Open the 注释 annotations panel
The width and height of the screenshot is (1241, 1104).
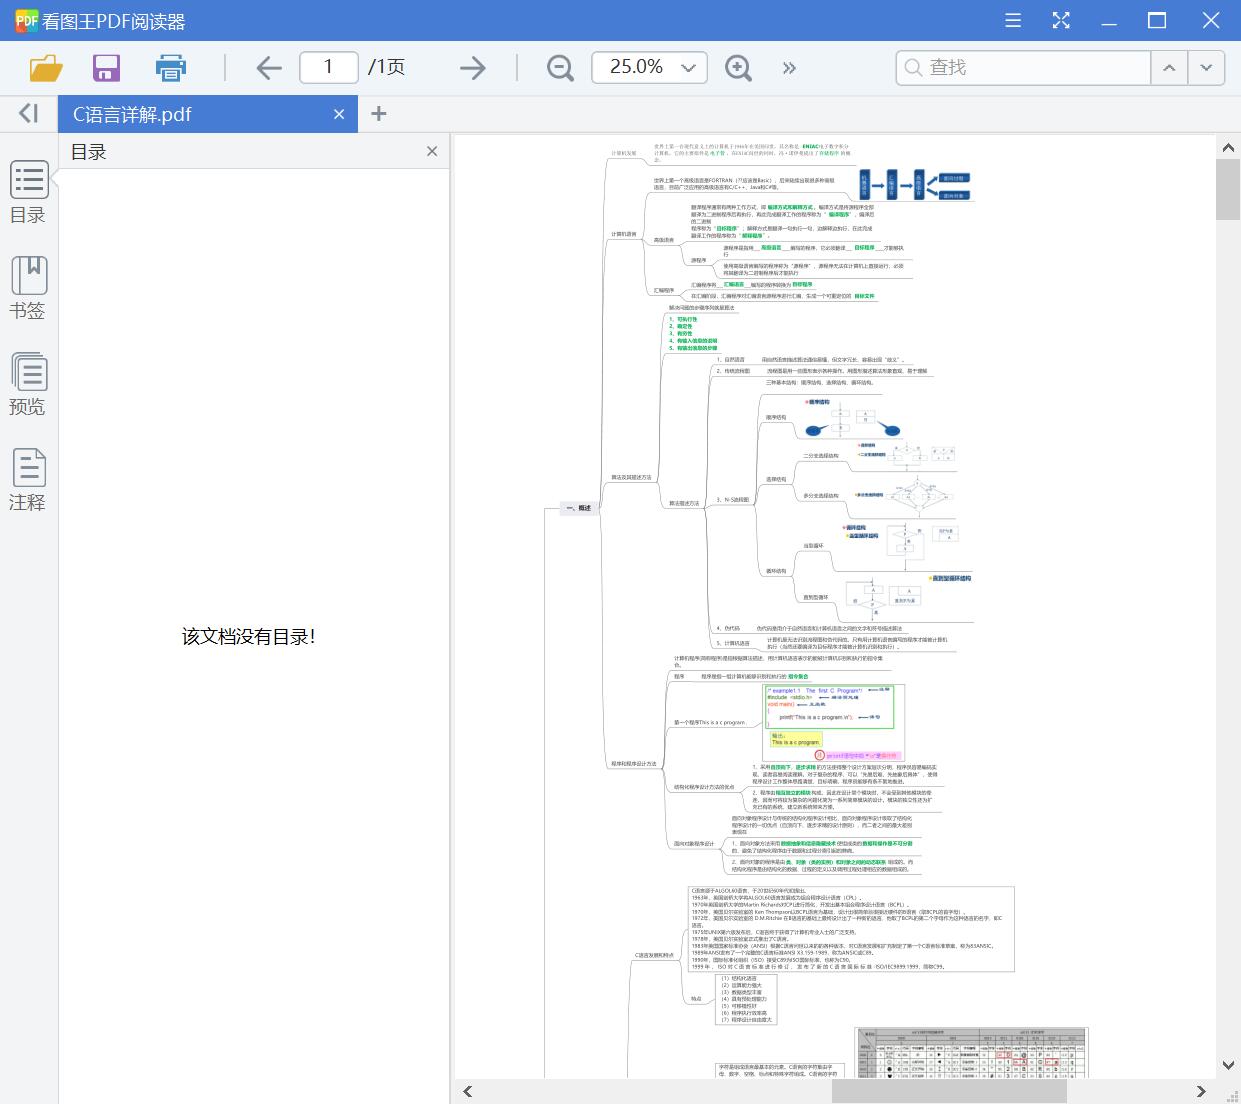pyautogui.click(x=28, y=480)
